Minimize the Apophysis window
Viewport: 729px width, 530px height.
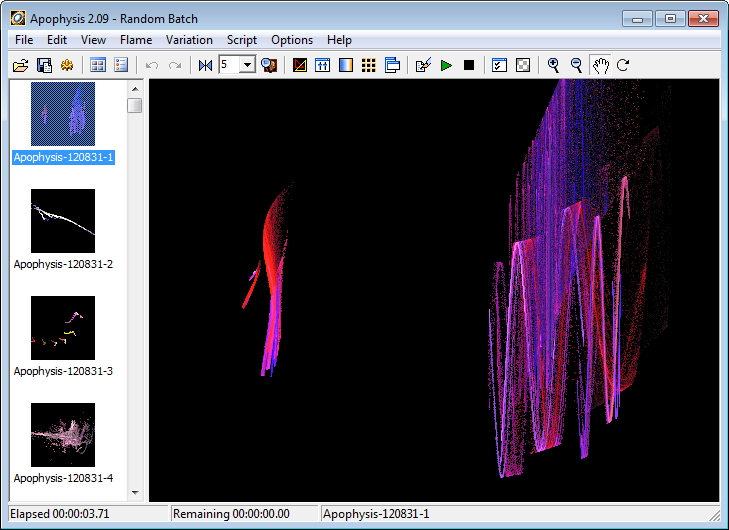coord(637,19)
